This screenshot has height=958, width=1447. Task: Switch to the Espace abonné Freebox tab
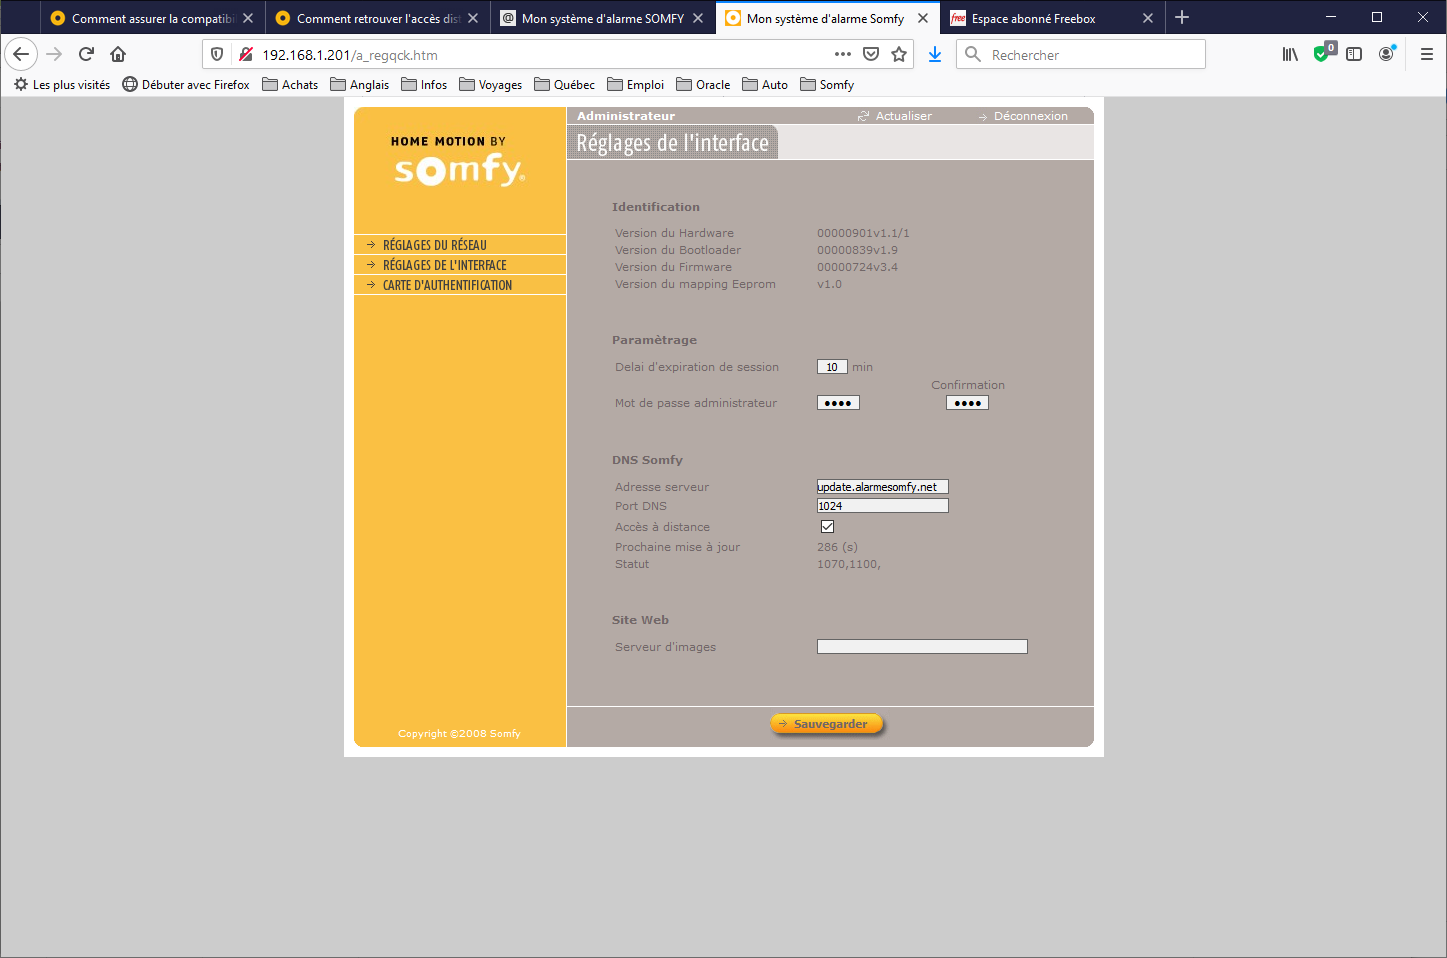click(x=1033, y=18)
